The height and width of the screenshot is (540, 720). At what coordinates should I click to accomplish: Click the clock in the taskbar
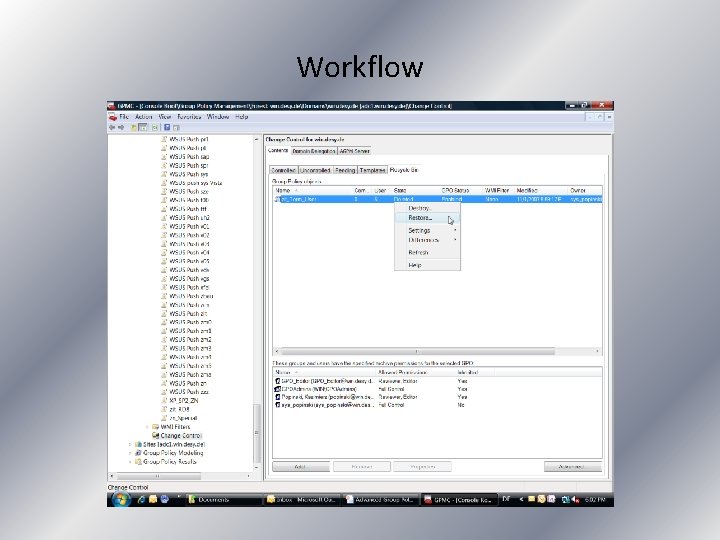tap(595, 499)
